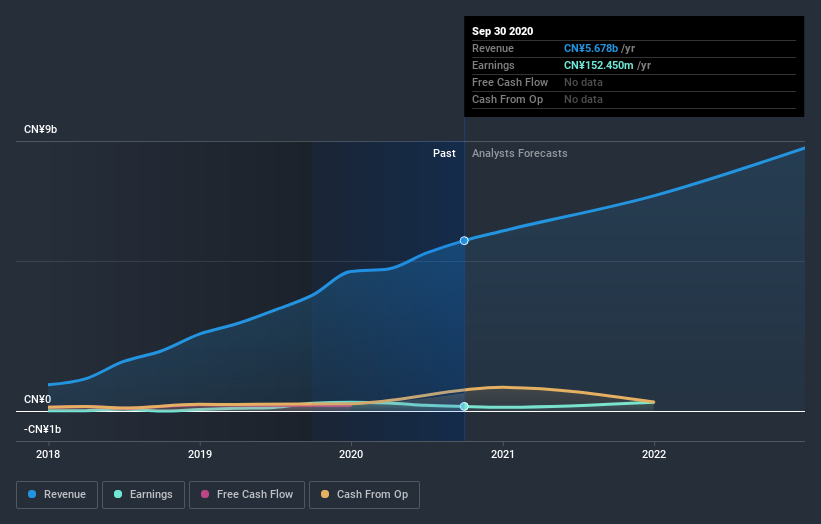Toggle the Free Cash Flow legend button
821x524 pixels.
point(247,495)
